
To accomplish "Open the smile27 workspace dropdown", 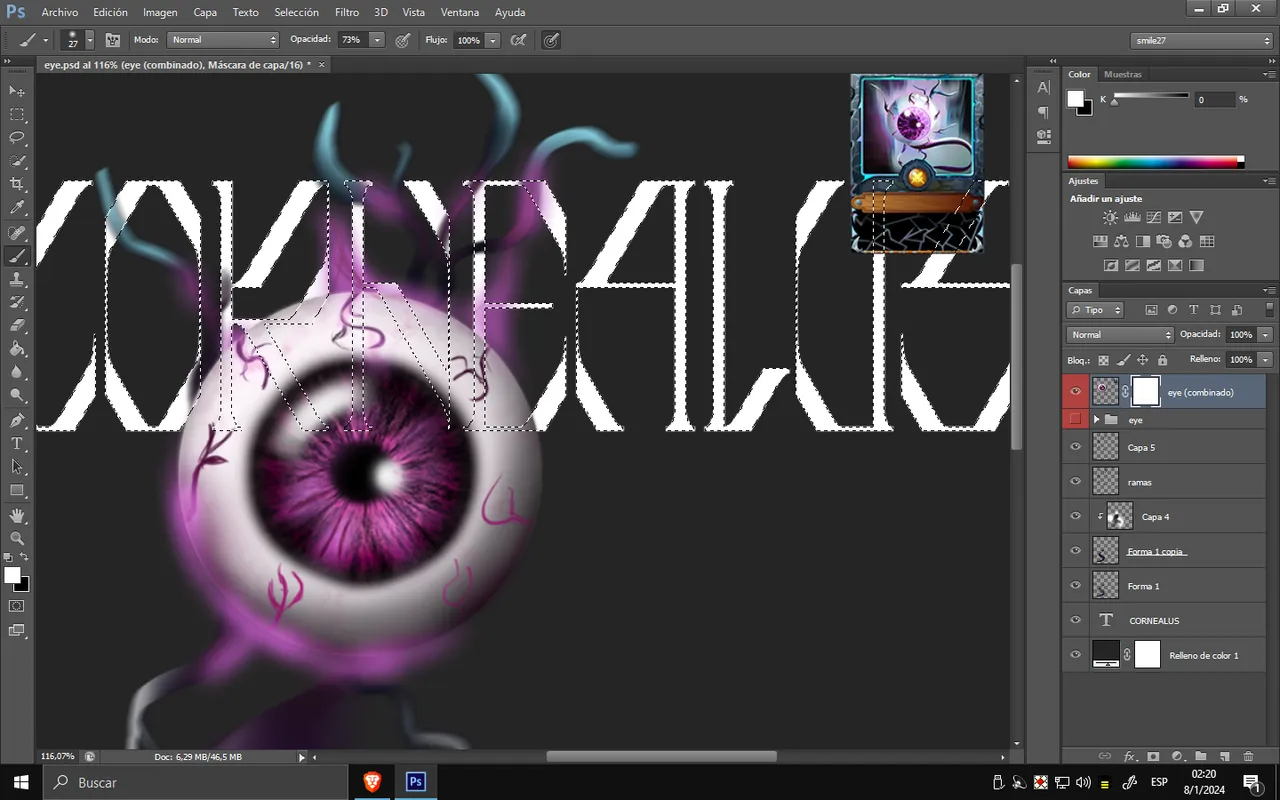I will point(1201,40).
